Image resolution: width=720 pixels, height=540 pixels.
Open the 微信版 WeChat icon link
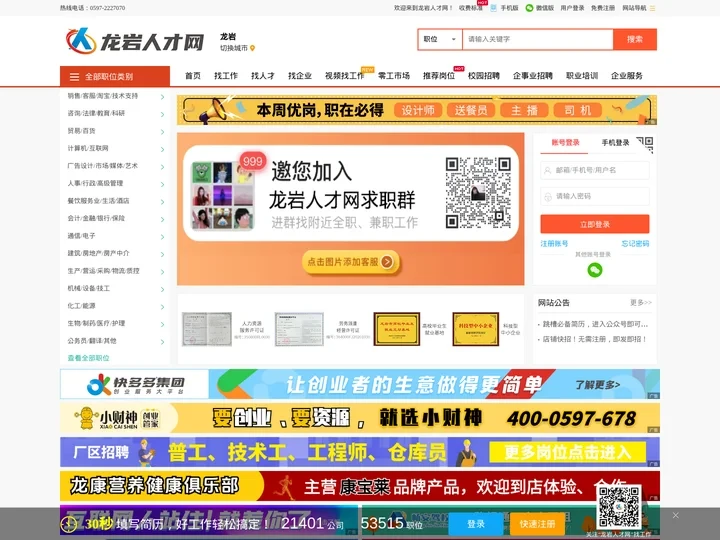(529, 8)
